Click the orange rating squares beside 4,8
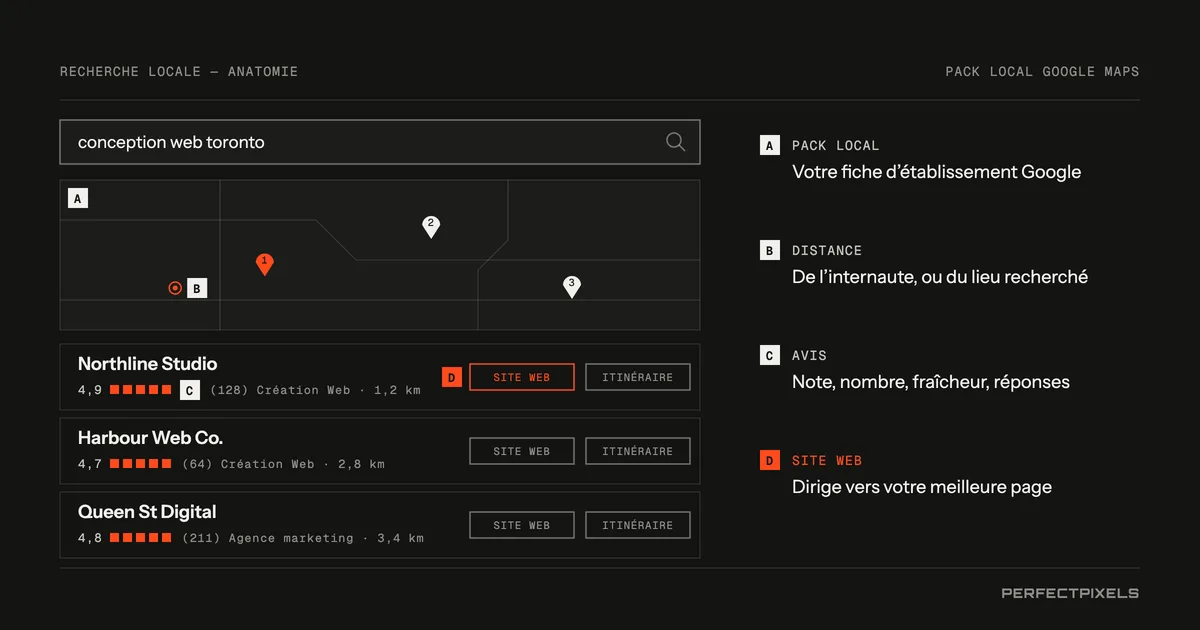 (x=141, y=538)
